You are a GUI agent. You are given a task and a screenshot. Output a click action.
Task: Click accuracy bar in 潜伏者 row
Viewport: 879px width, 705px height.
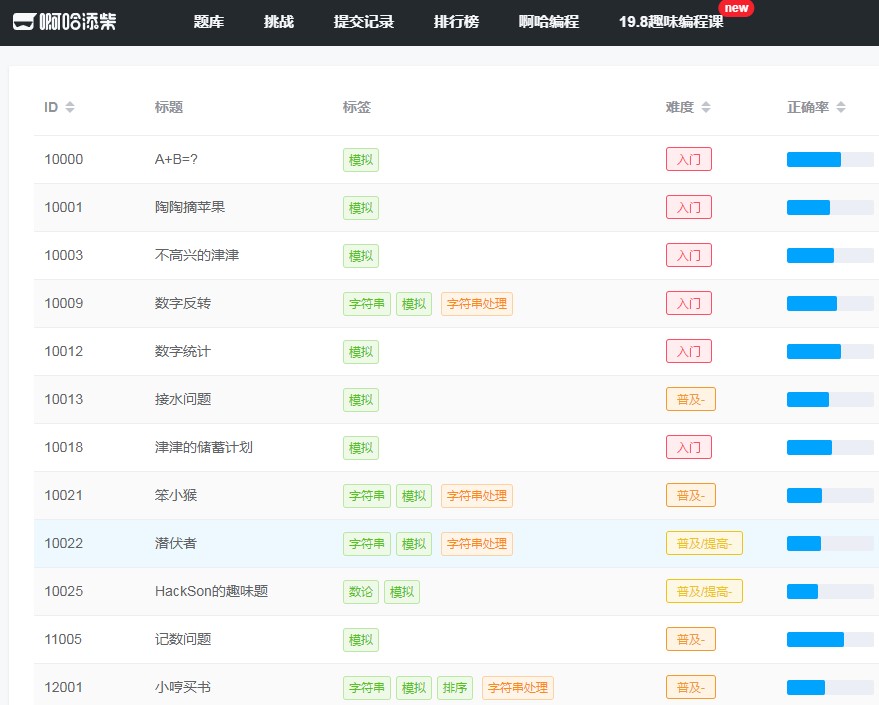click(830, 544)
